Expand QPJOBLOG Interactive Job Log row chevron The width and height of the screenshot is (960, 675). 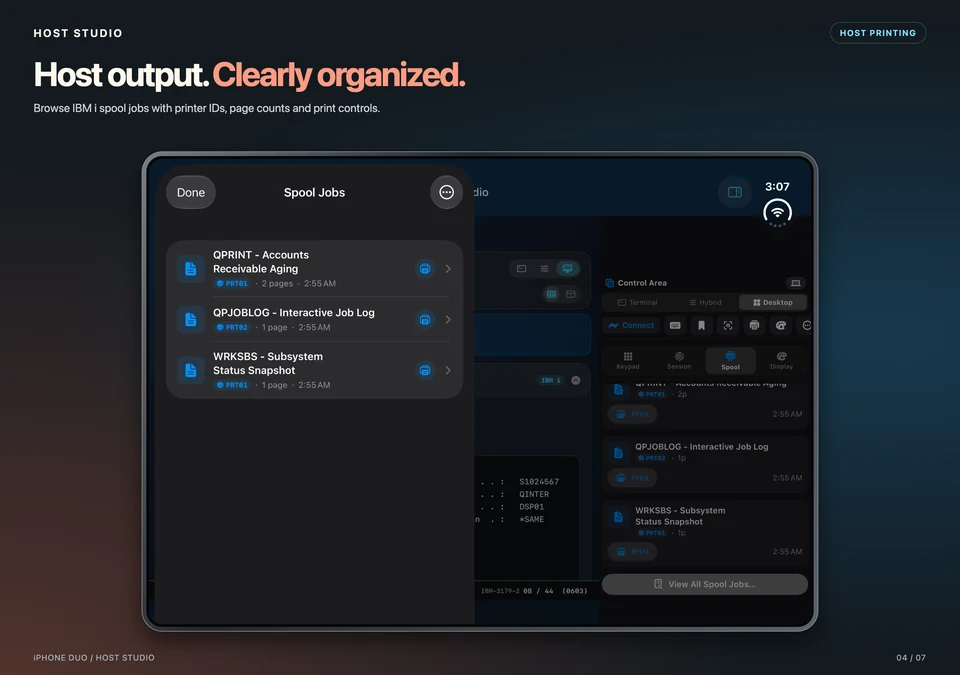pyautogui.click(x=448, y=319)
